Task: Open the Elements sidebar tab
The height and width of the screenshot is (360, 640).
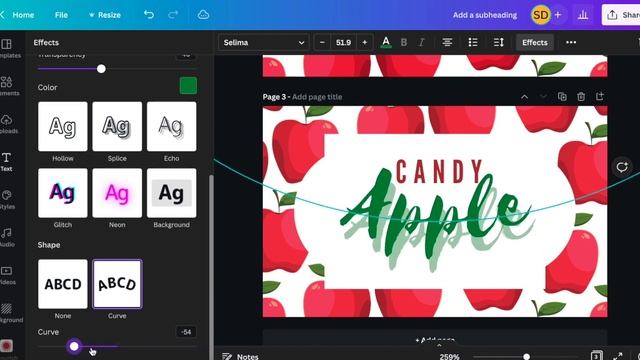Action: tap(7, 86)
